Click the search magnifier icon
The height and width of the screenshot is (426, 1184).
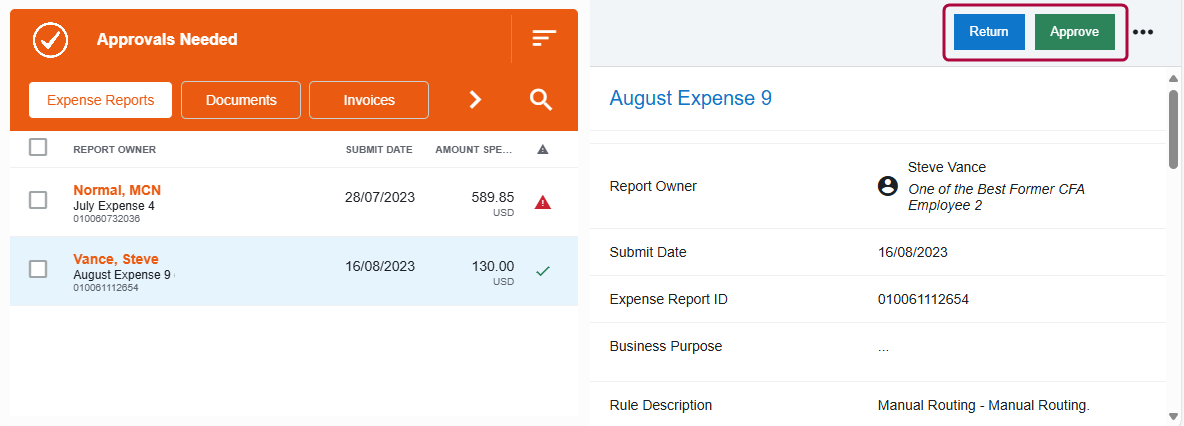point(541,99)
